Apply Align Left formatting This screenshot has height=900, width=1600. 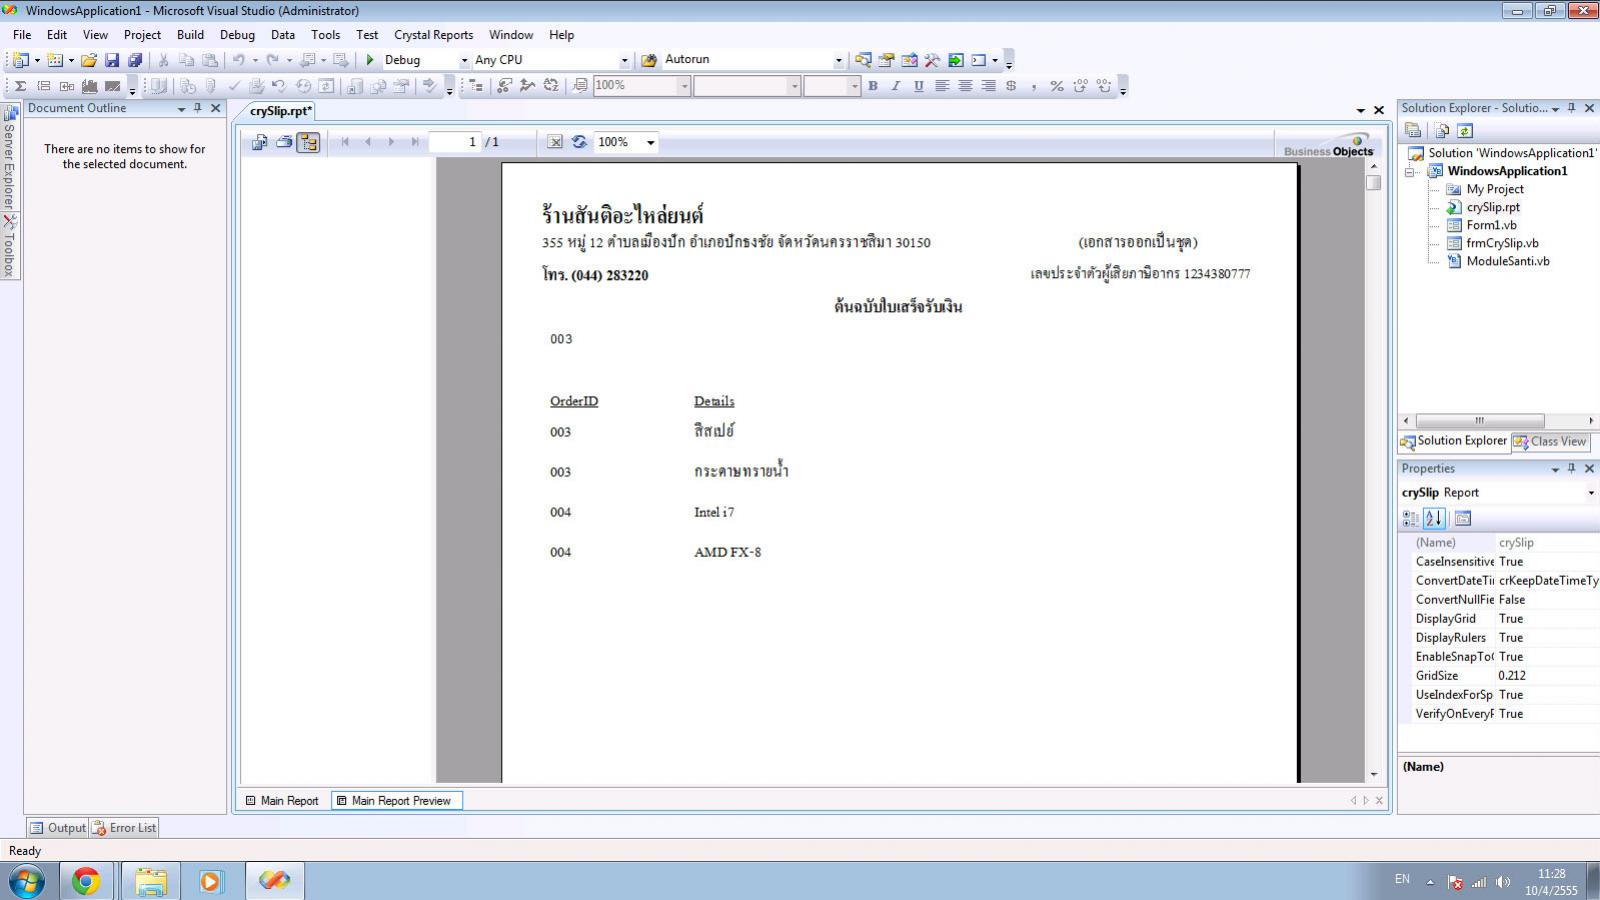tap(942, 86)
